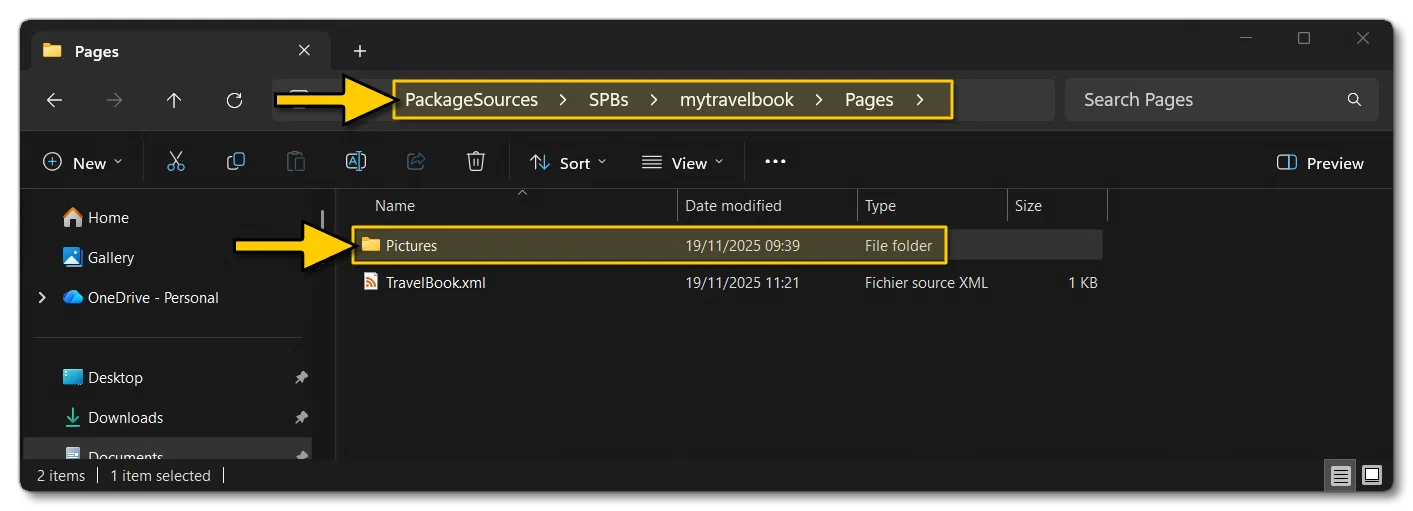1413x511 pixels.
Task: Open Desktop quick access folder
Action: click(x=103, y=377)
